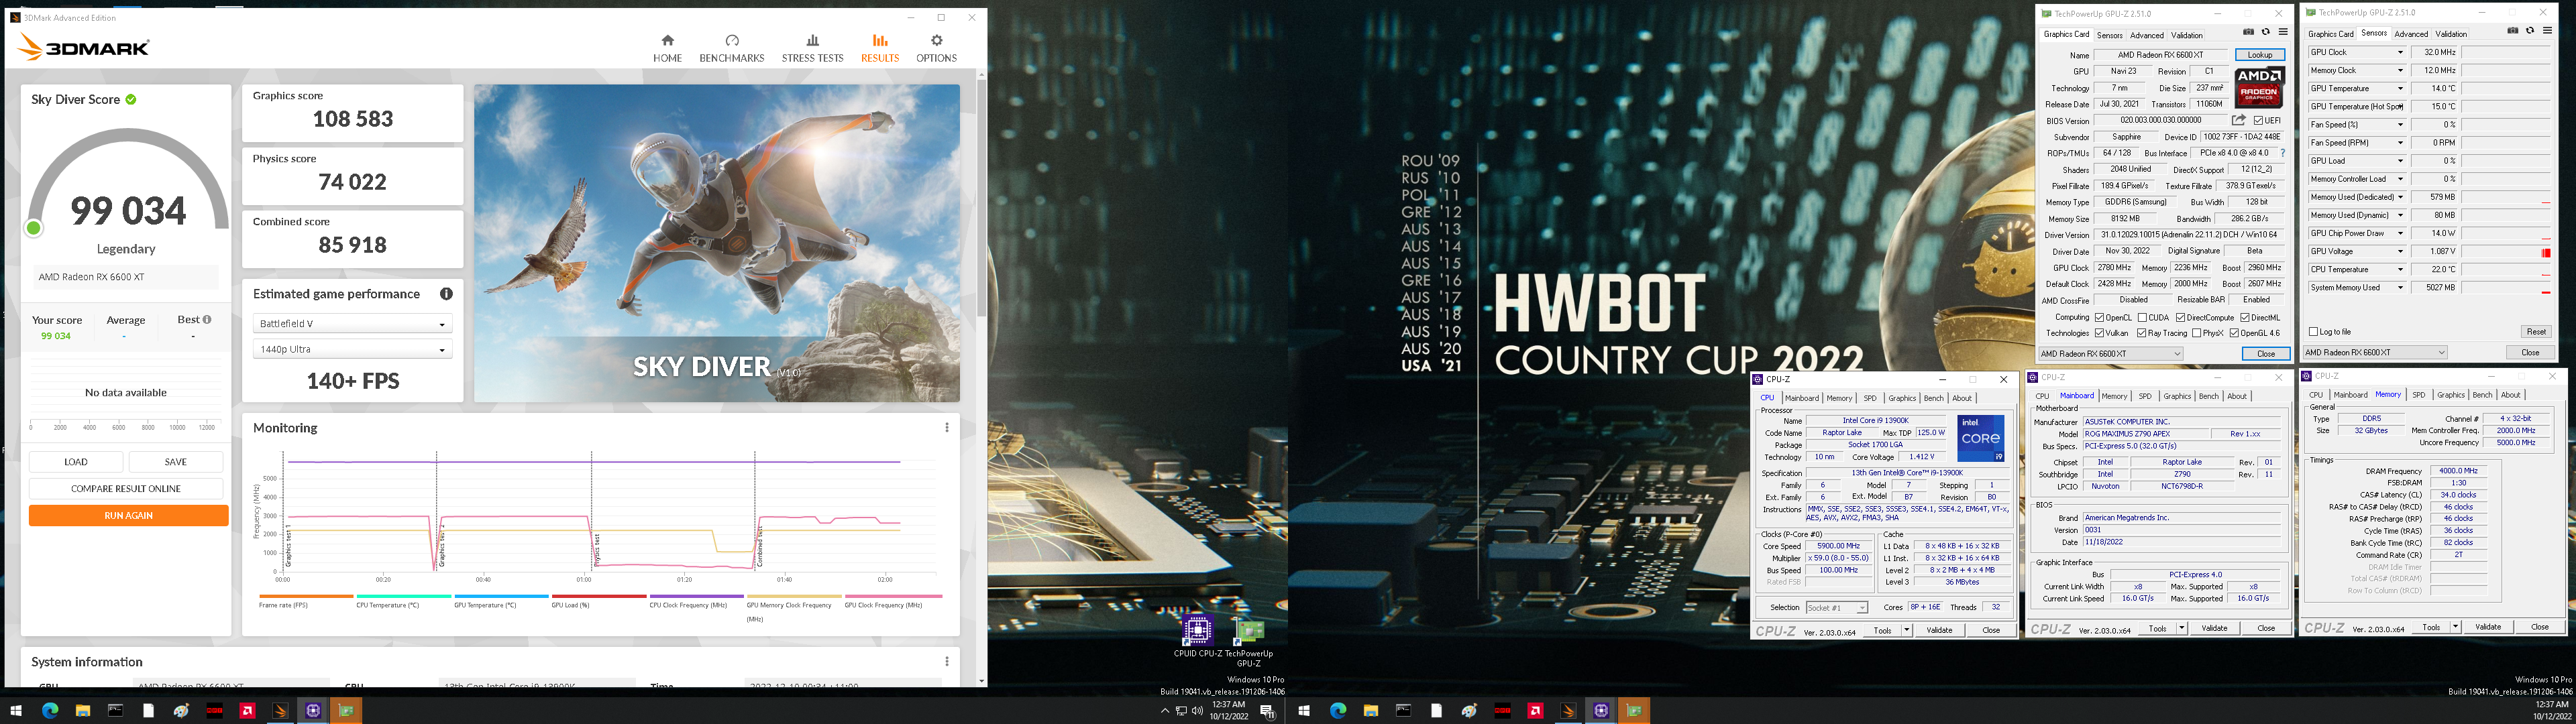Open the Monitoring panel three-dot menu
This screenshot has height=724, width=2576.
(x=947, y=427)
